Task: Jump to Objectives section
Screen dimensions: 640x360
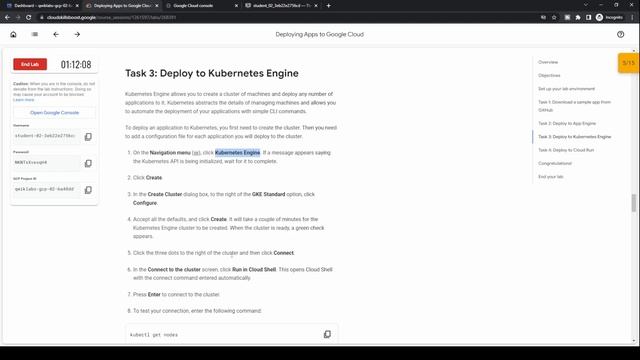Action: click(549, 76)
